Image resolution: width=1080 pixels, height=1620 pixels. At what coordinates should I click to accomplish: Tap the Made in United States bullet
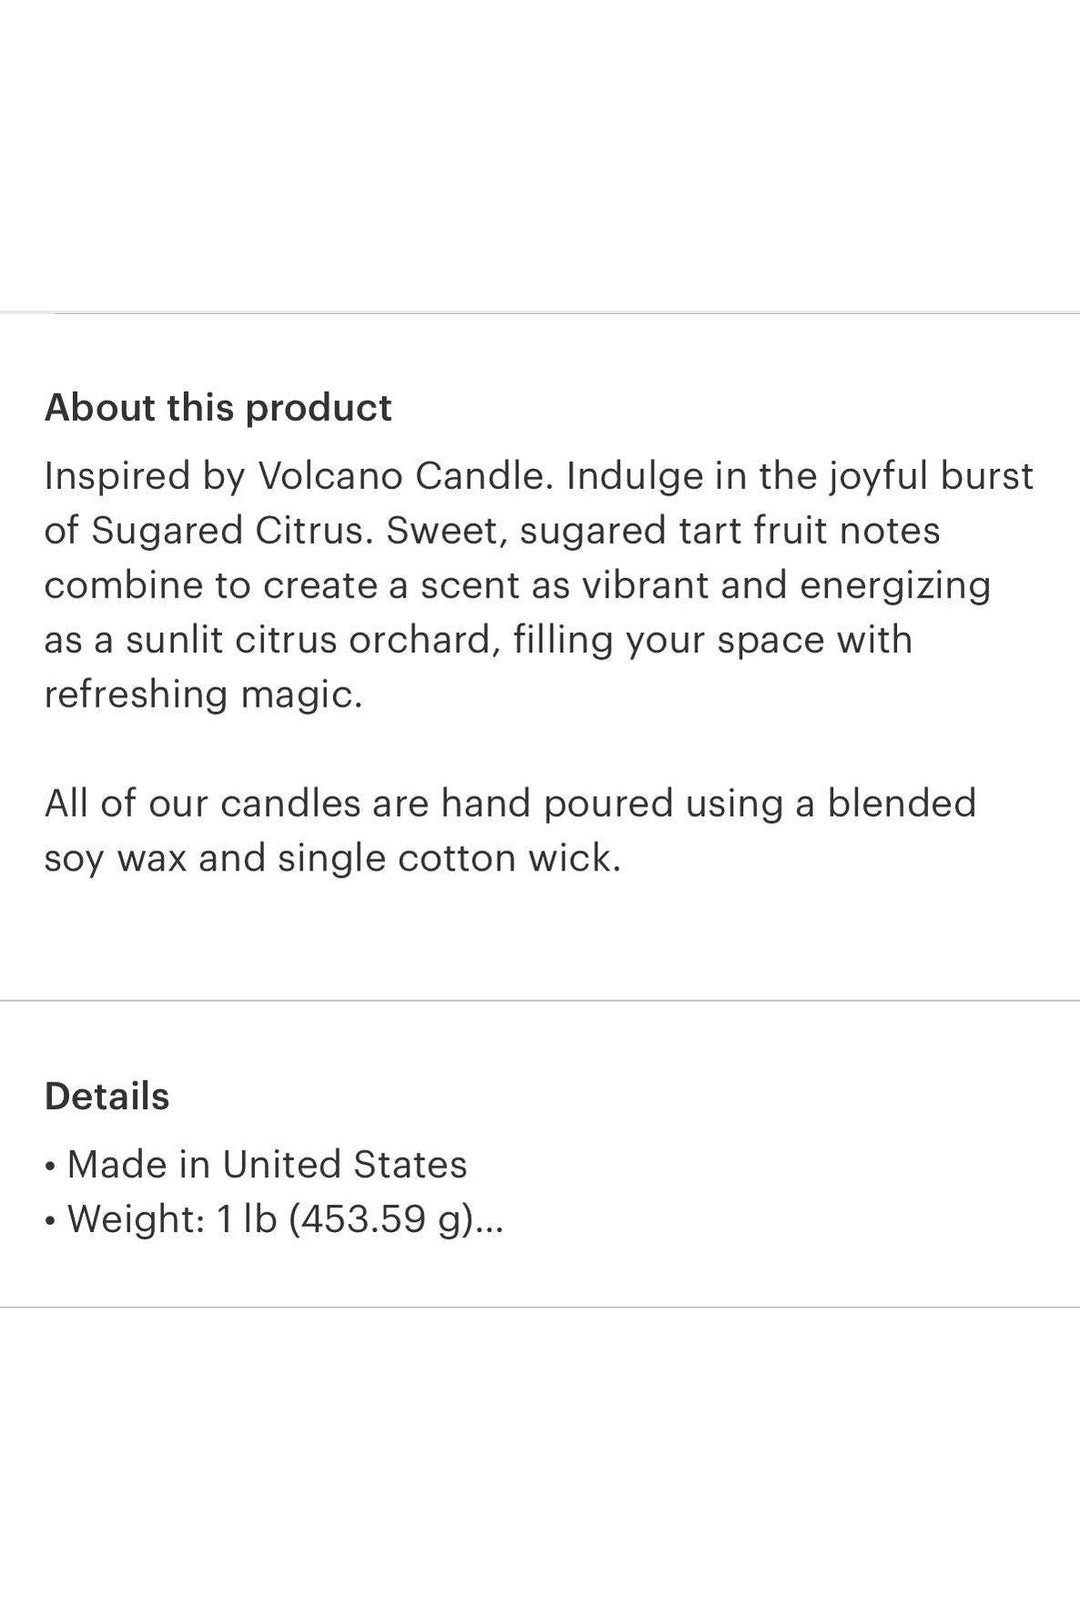click(256, 1165)
